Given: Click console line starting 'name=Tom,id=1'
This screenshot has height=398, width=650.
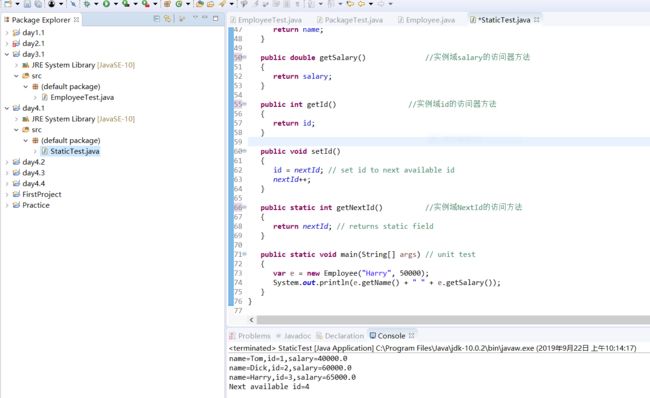Looking at the screenshot, I should [x=288, y=358].
